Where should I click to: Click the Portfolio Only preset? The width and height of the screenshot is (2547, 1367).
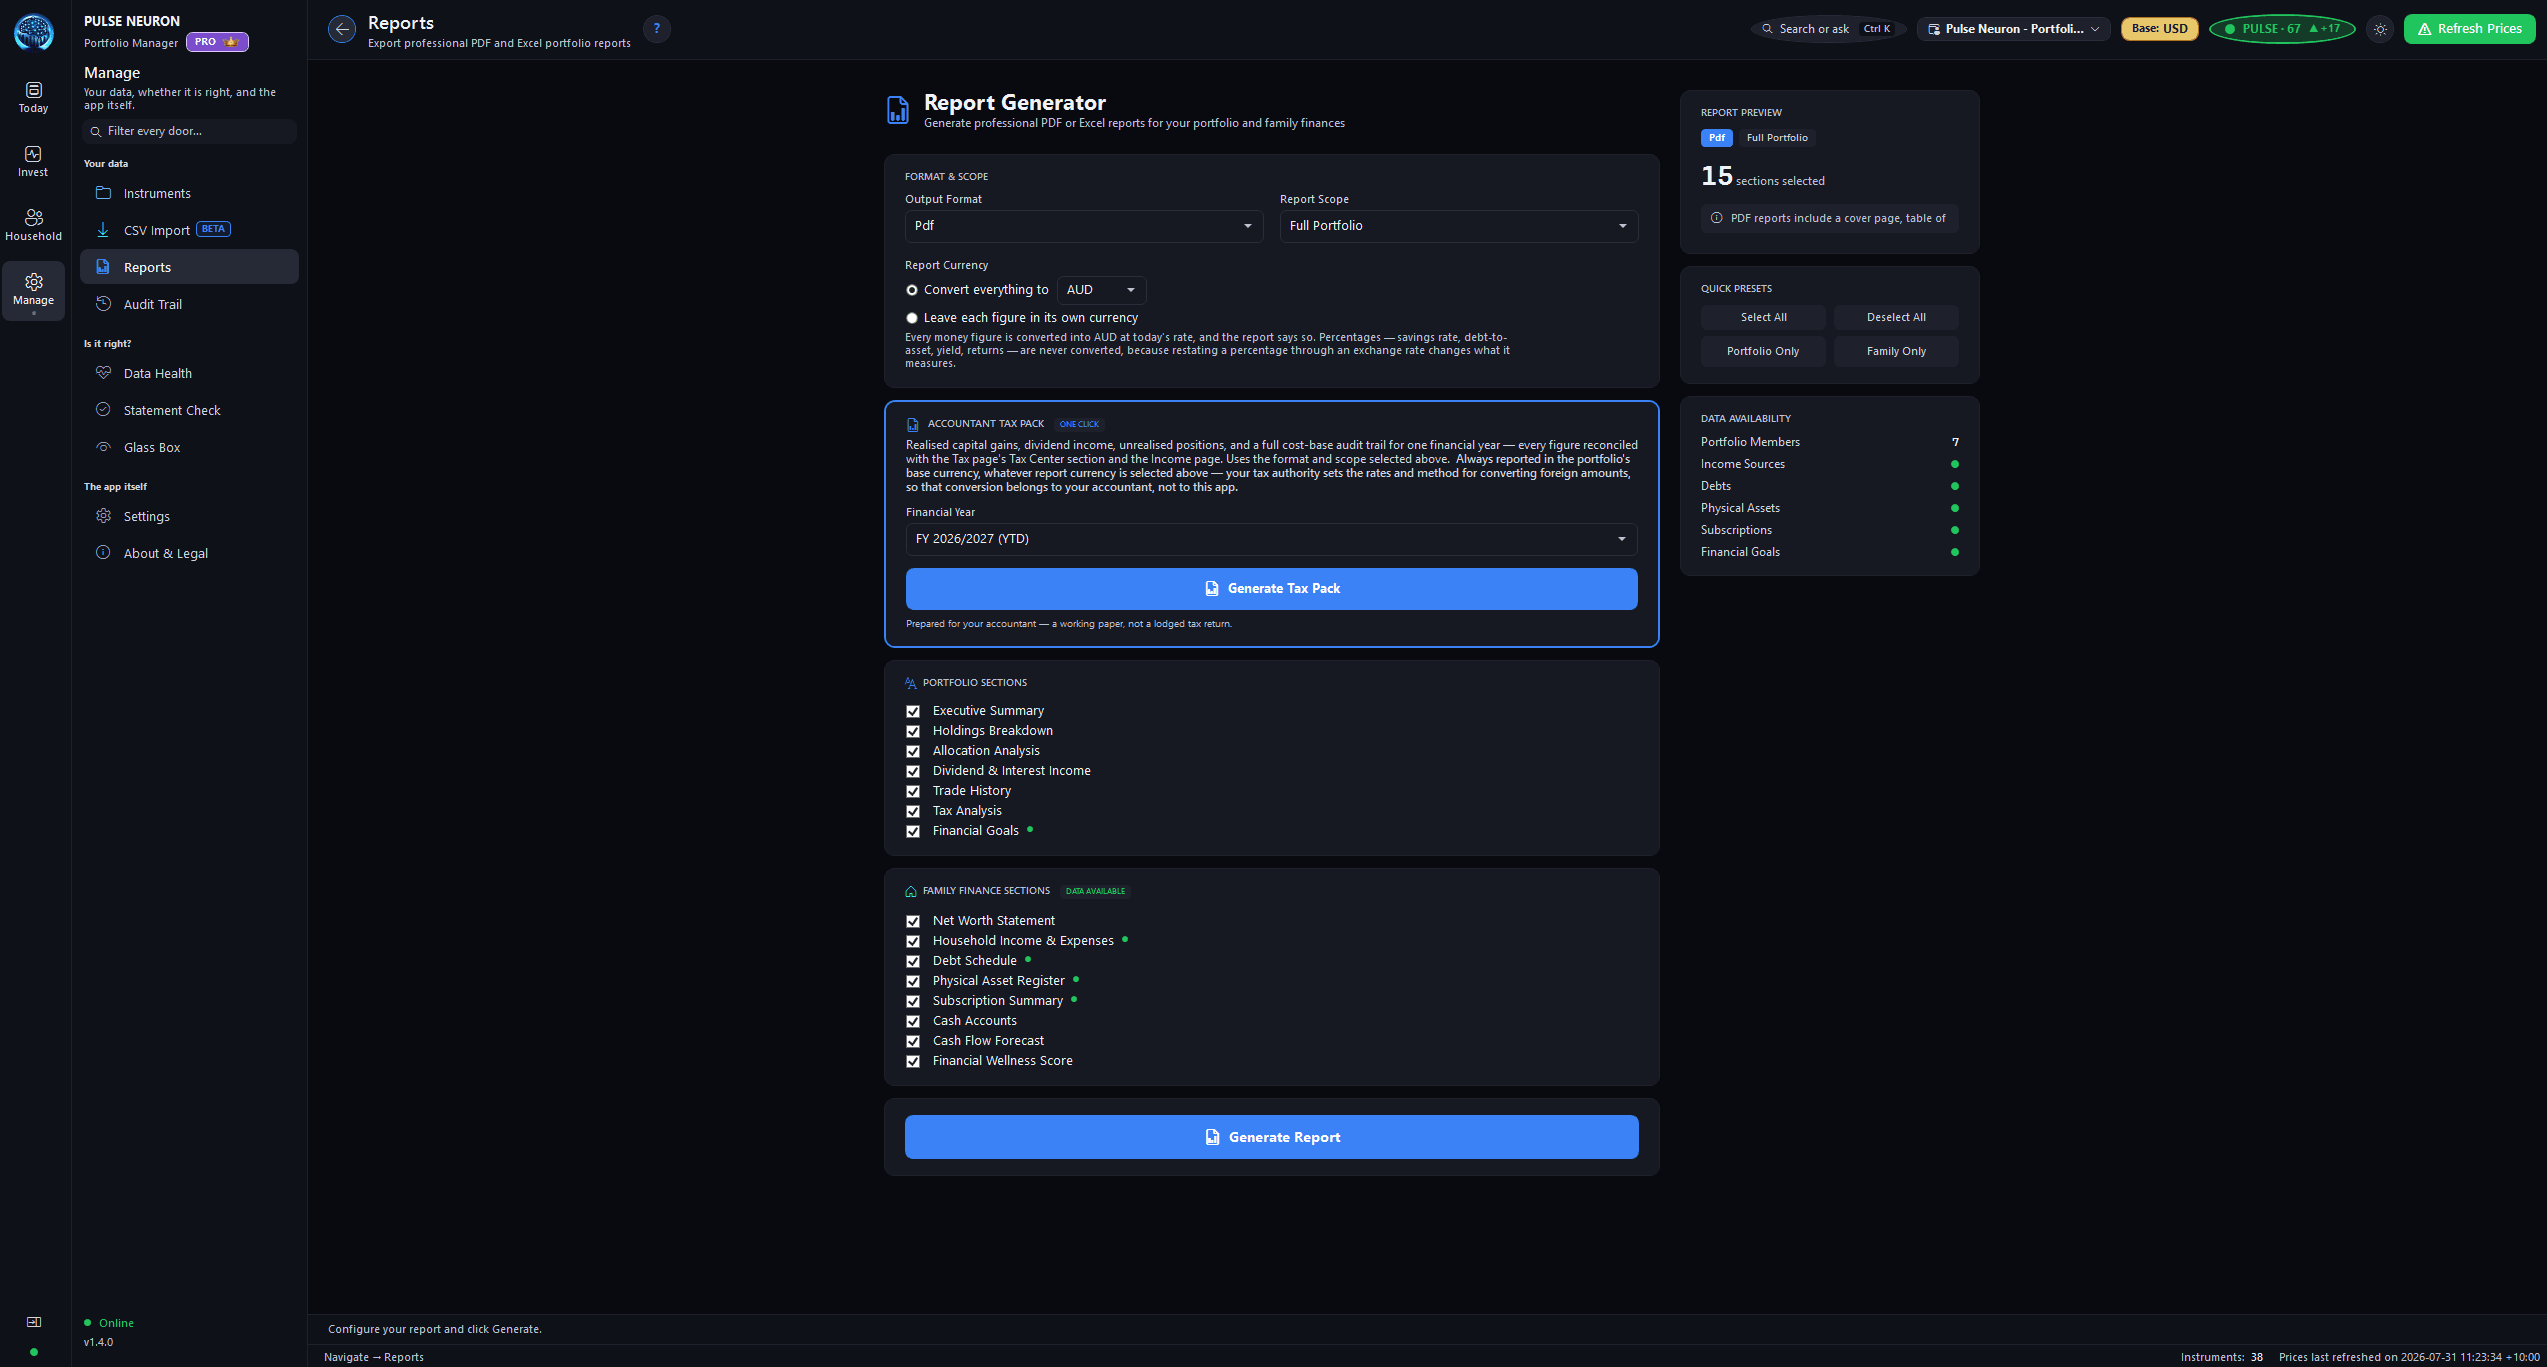(1763, 351)
